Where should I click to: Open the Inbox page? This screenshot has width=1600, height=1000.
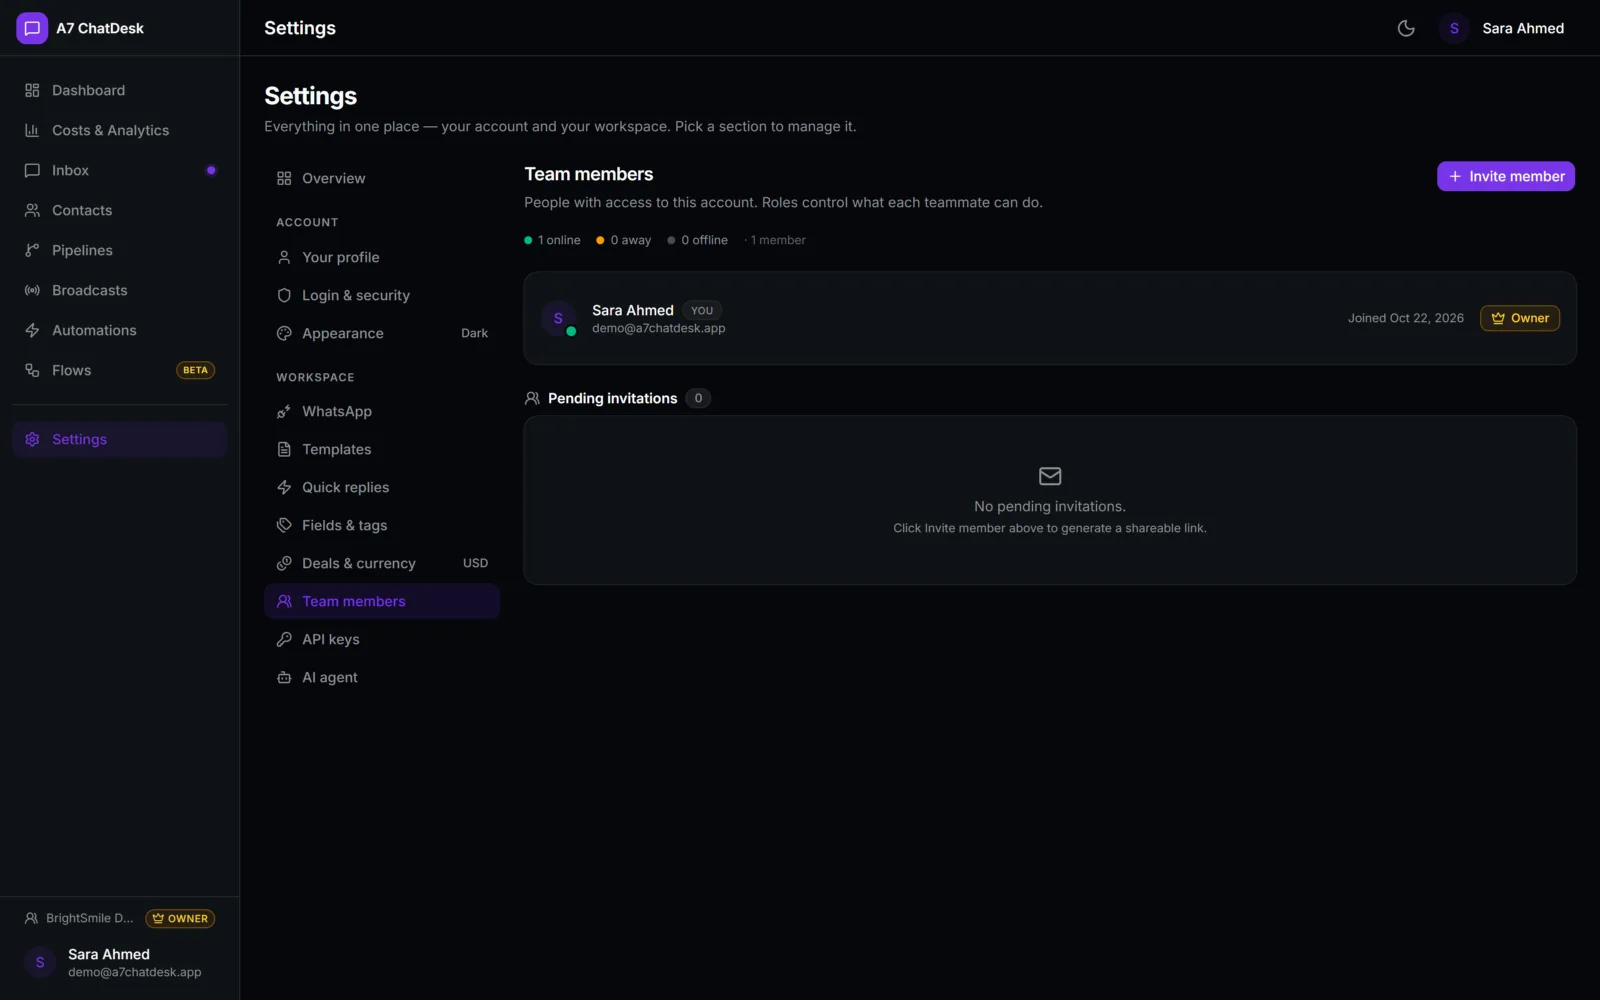coord(120,170)
